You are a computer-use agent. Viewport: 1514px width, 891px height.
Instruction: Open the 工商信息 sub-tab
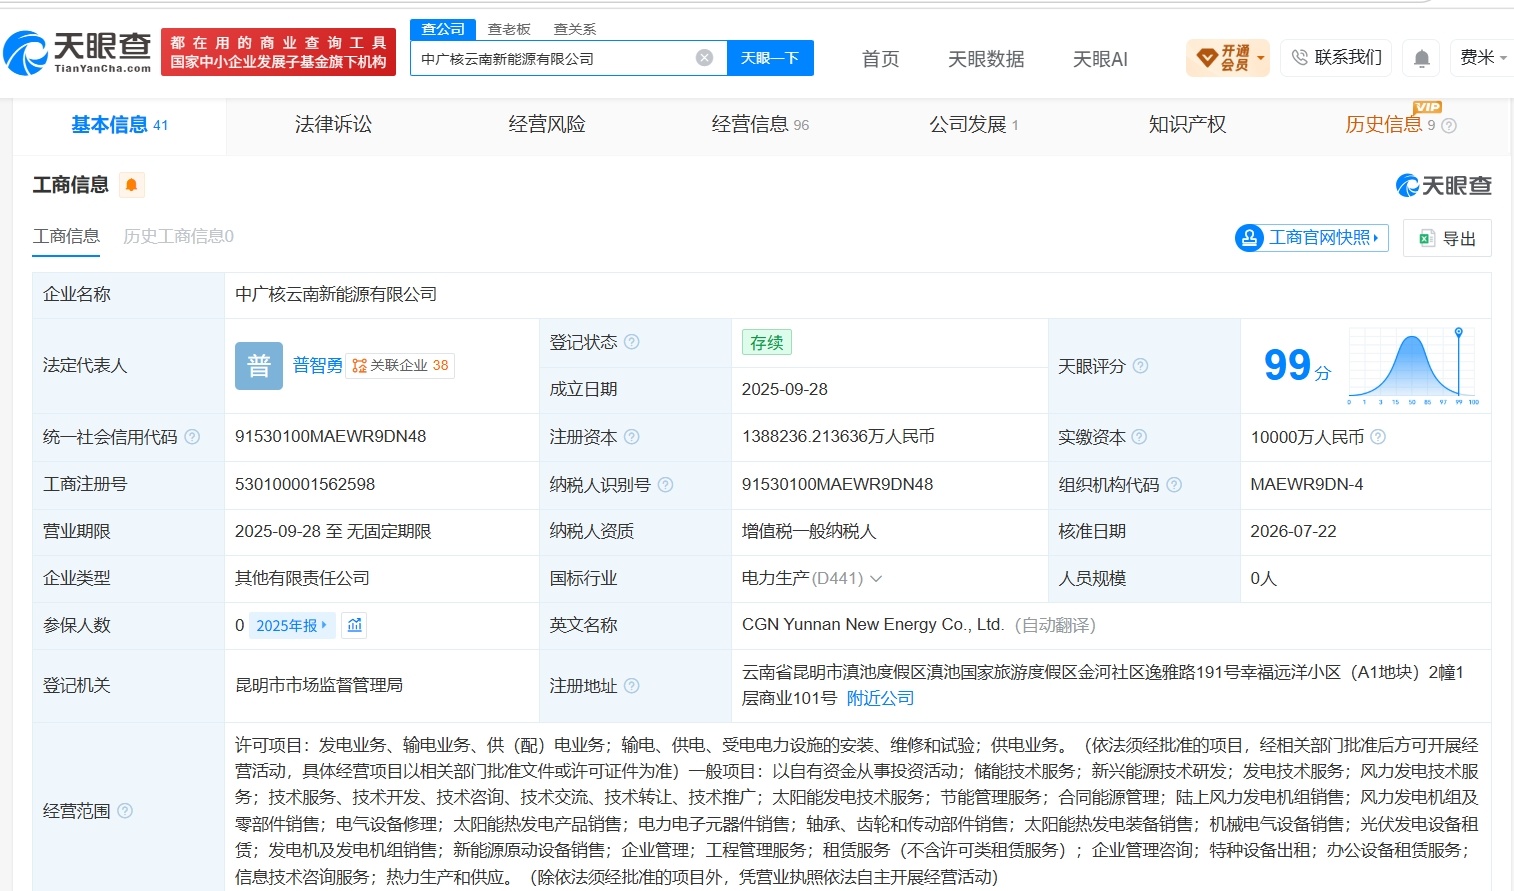tap(66, 237)
